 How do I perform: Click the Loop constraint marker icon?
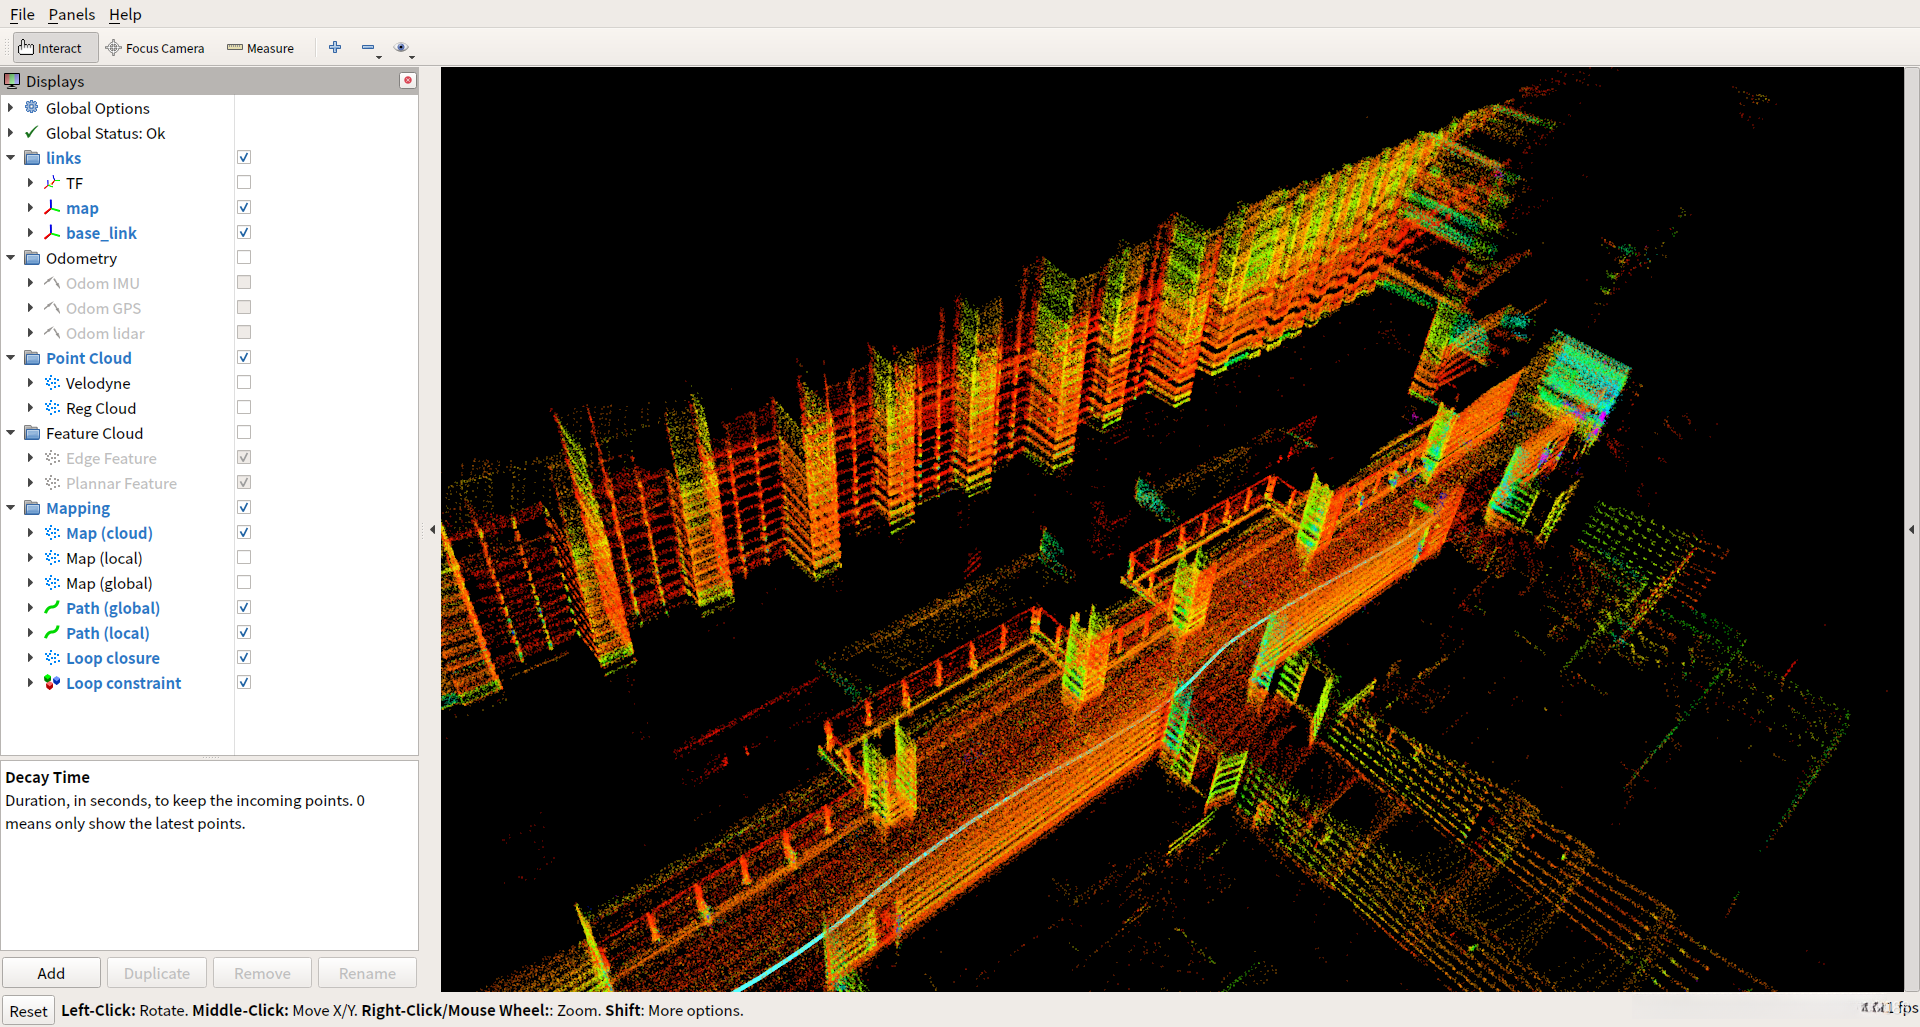(52, 682)
